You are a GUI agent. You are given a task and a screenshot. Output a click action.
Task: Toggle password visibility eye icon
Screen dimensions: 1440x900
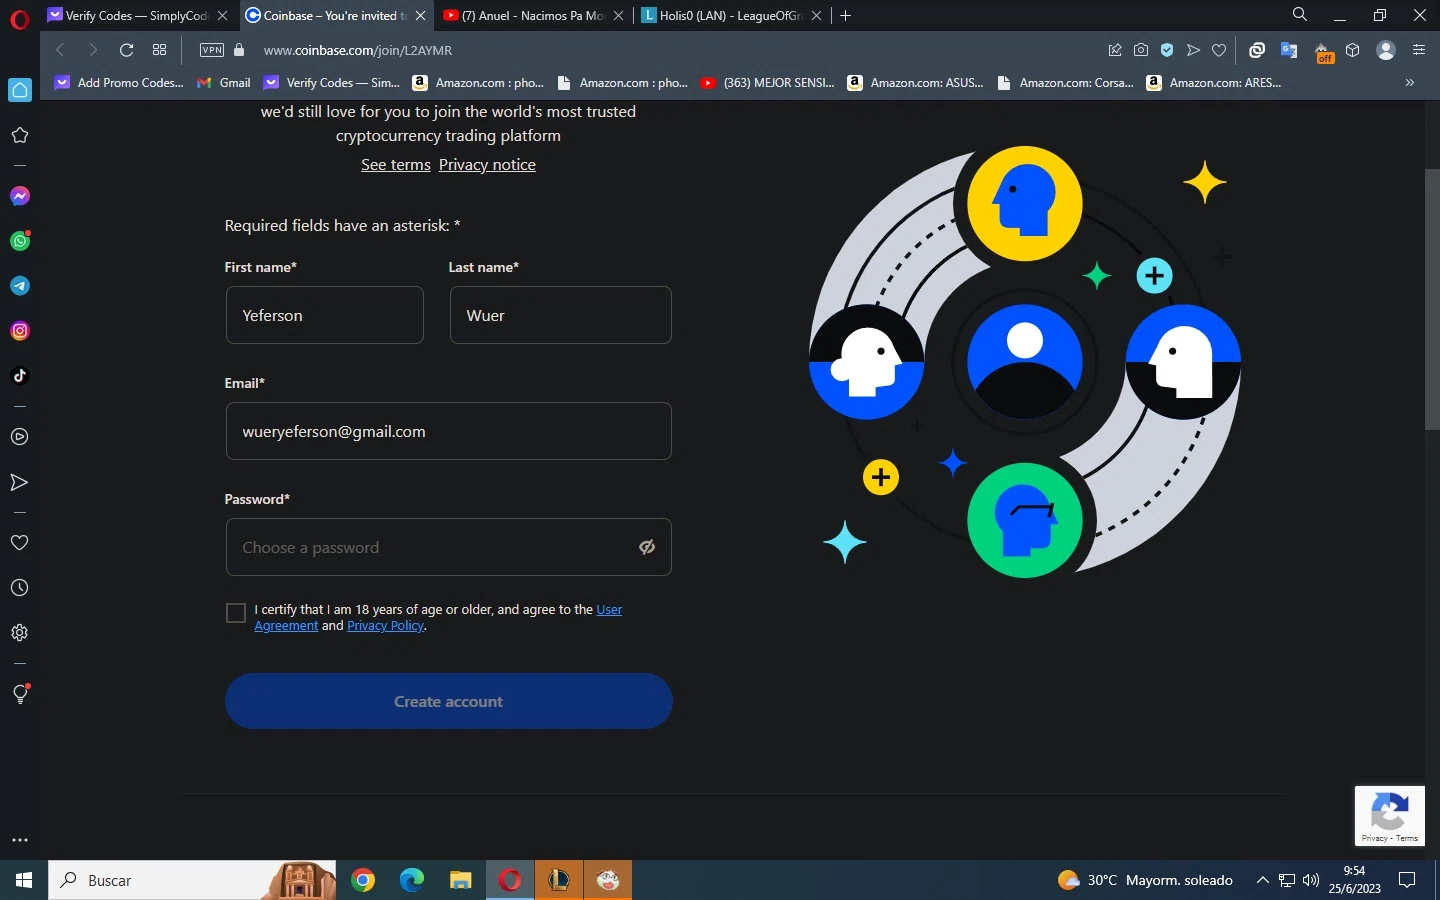tap(647, 547)
